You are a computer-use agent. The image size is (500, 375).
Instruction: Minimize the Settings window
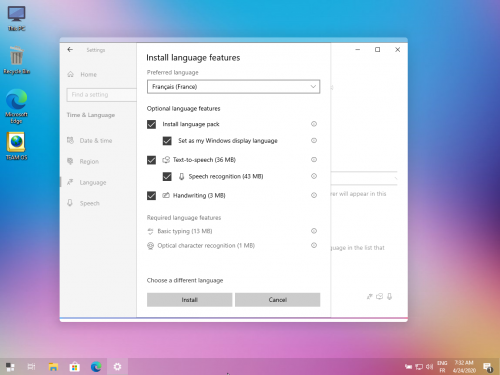pos(358,49)
